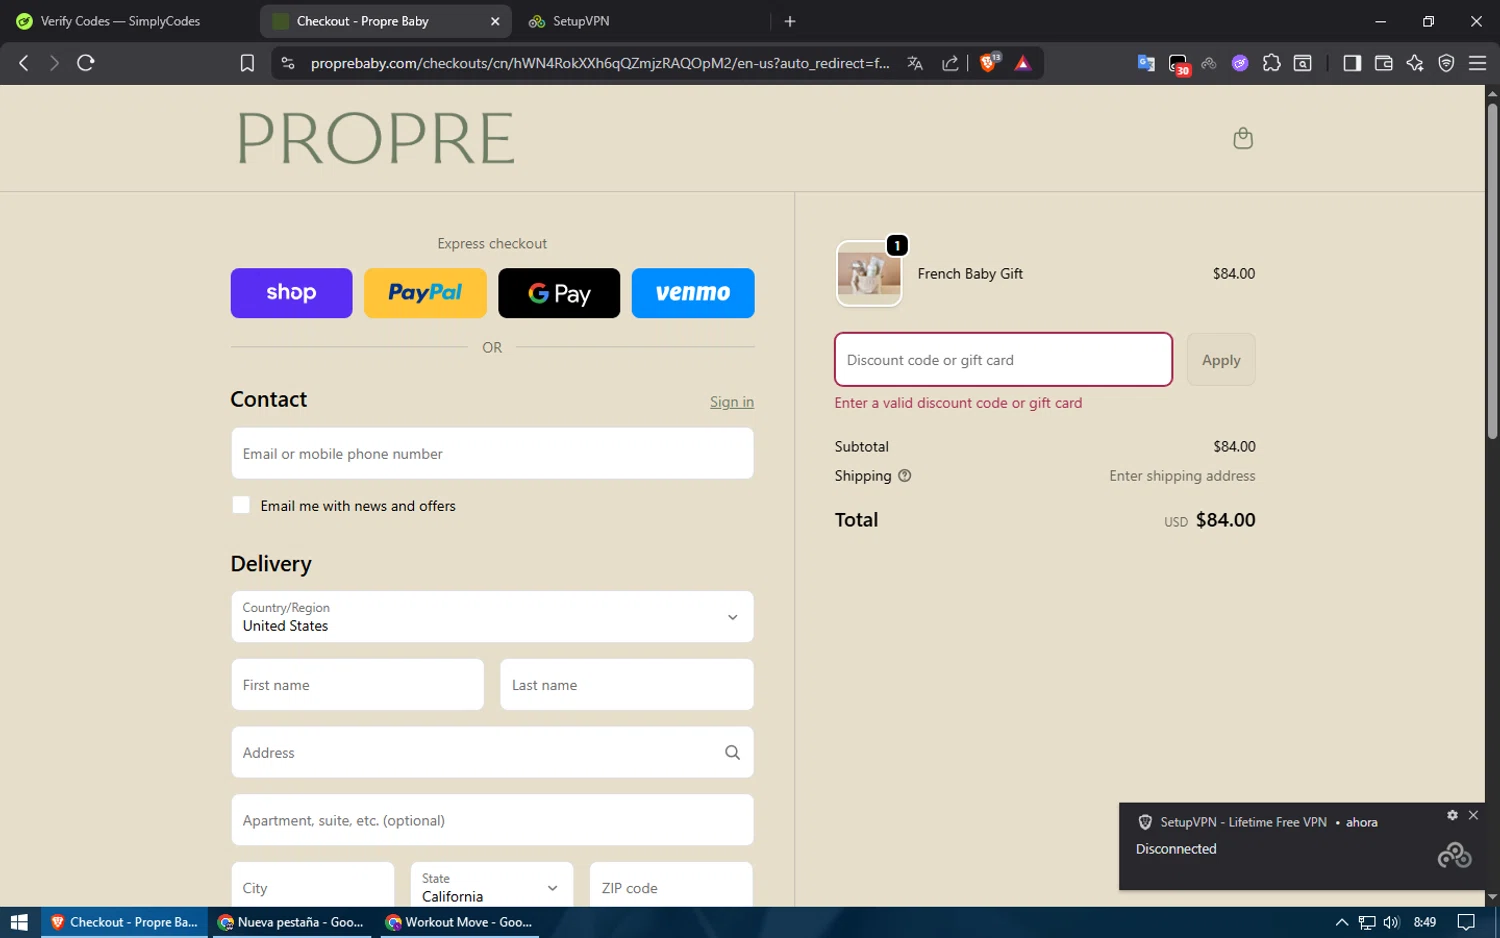Open a new browser tab

coord(790,21)
